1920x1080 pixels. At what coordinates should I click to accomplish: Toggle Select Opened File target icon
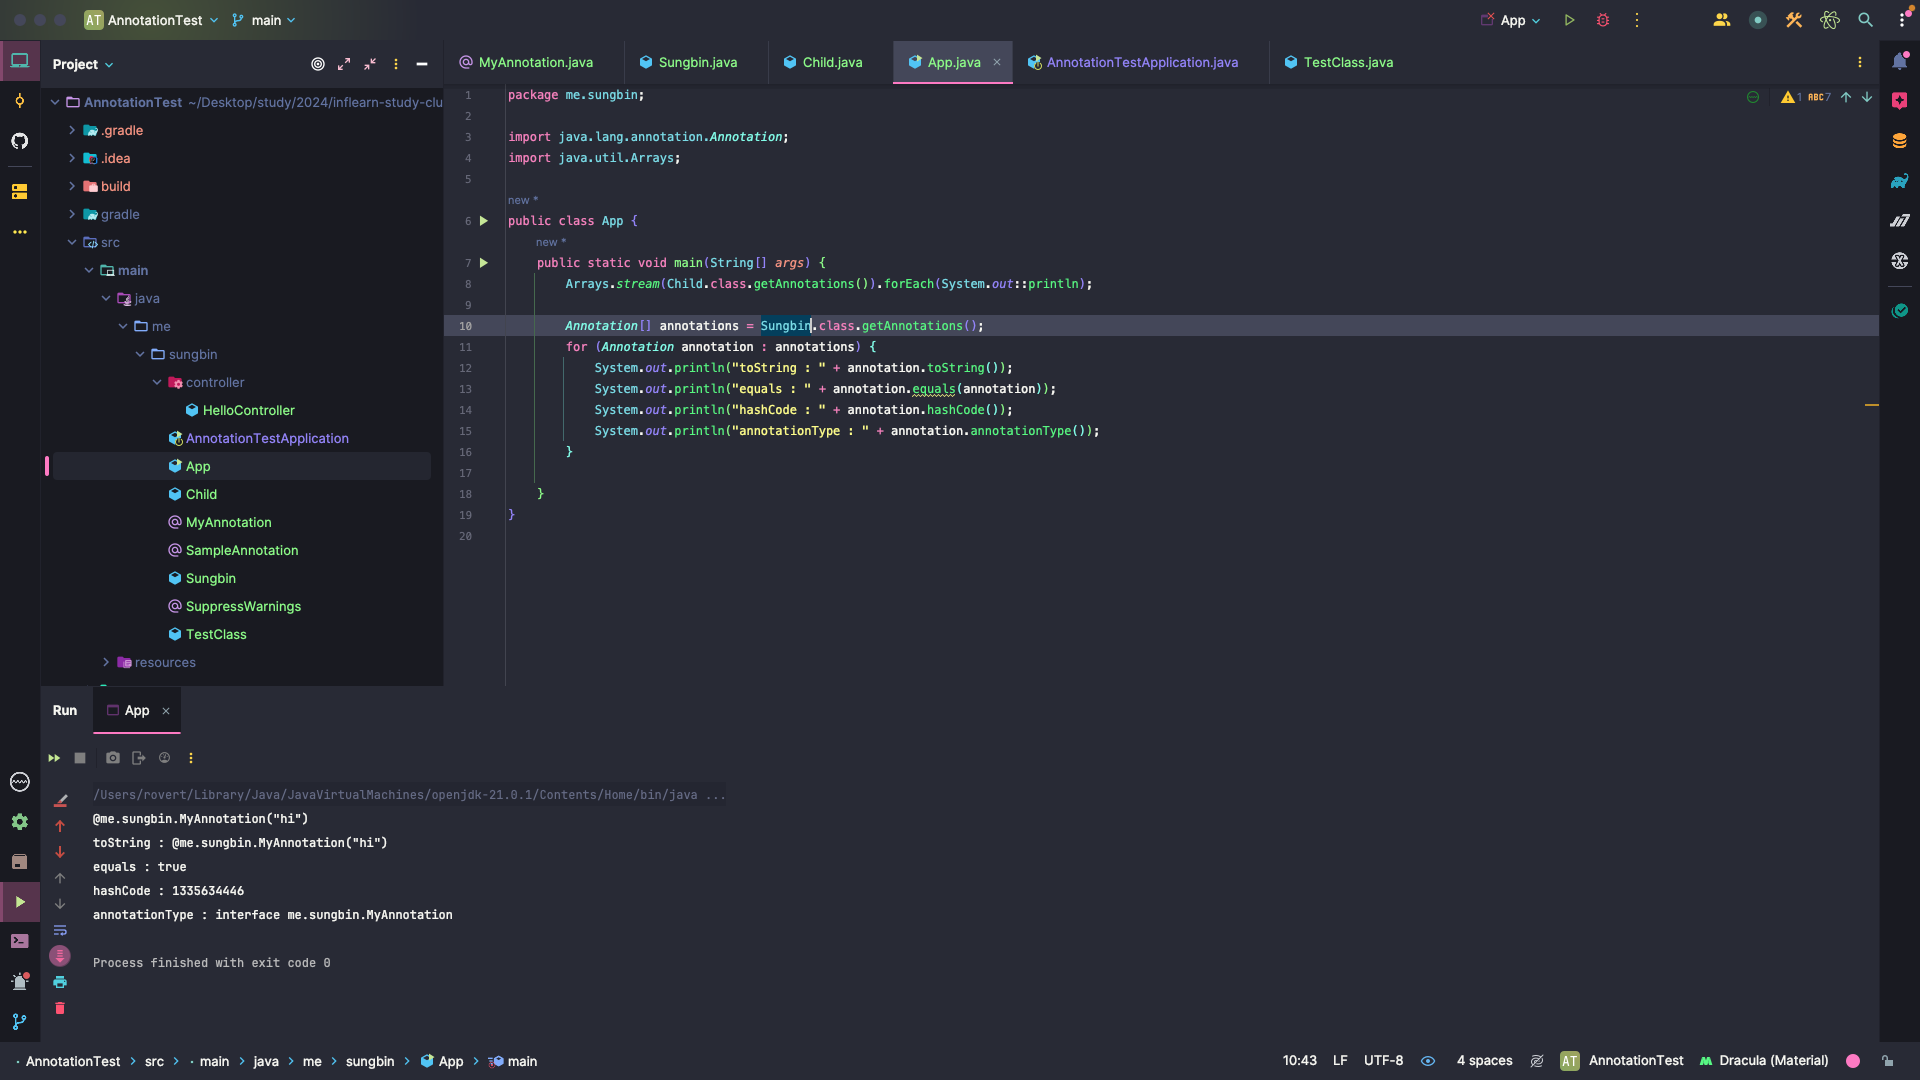pos(318,64)
